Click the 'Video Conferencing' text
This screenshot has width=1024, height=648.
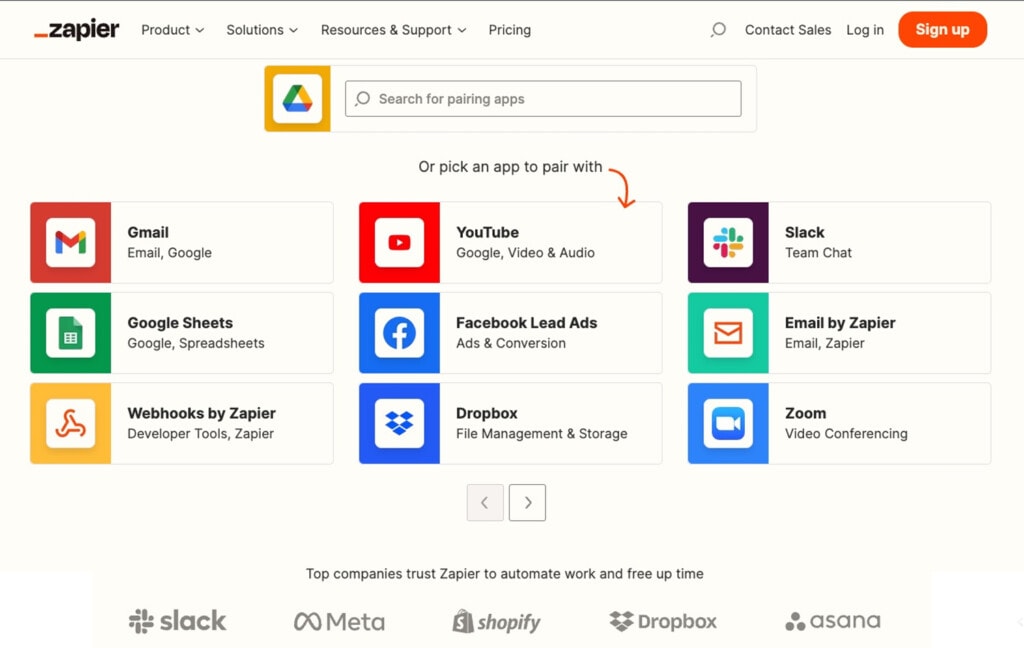pyautogui.click(x=846, y=434)
